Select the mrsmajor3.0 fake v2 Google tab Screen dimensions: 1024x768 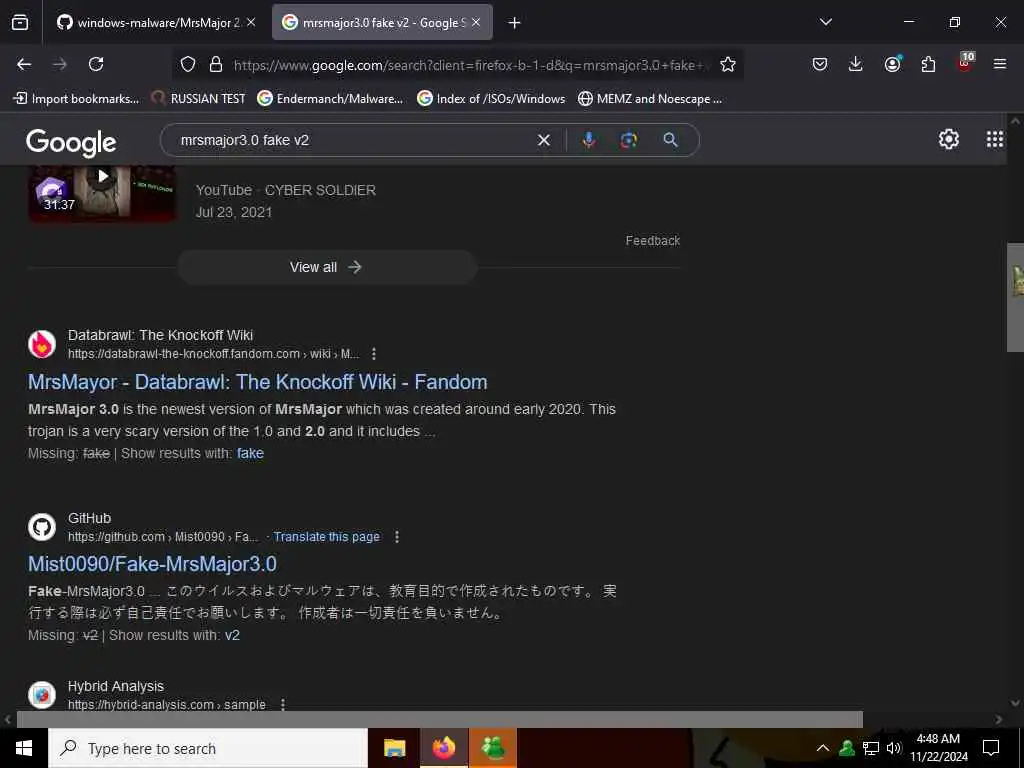(382, 23)
